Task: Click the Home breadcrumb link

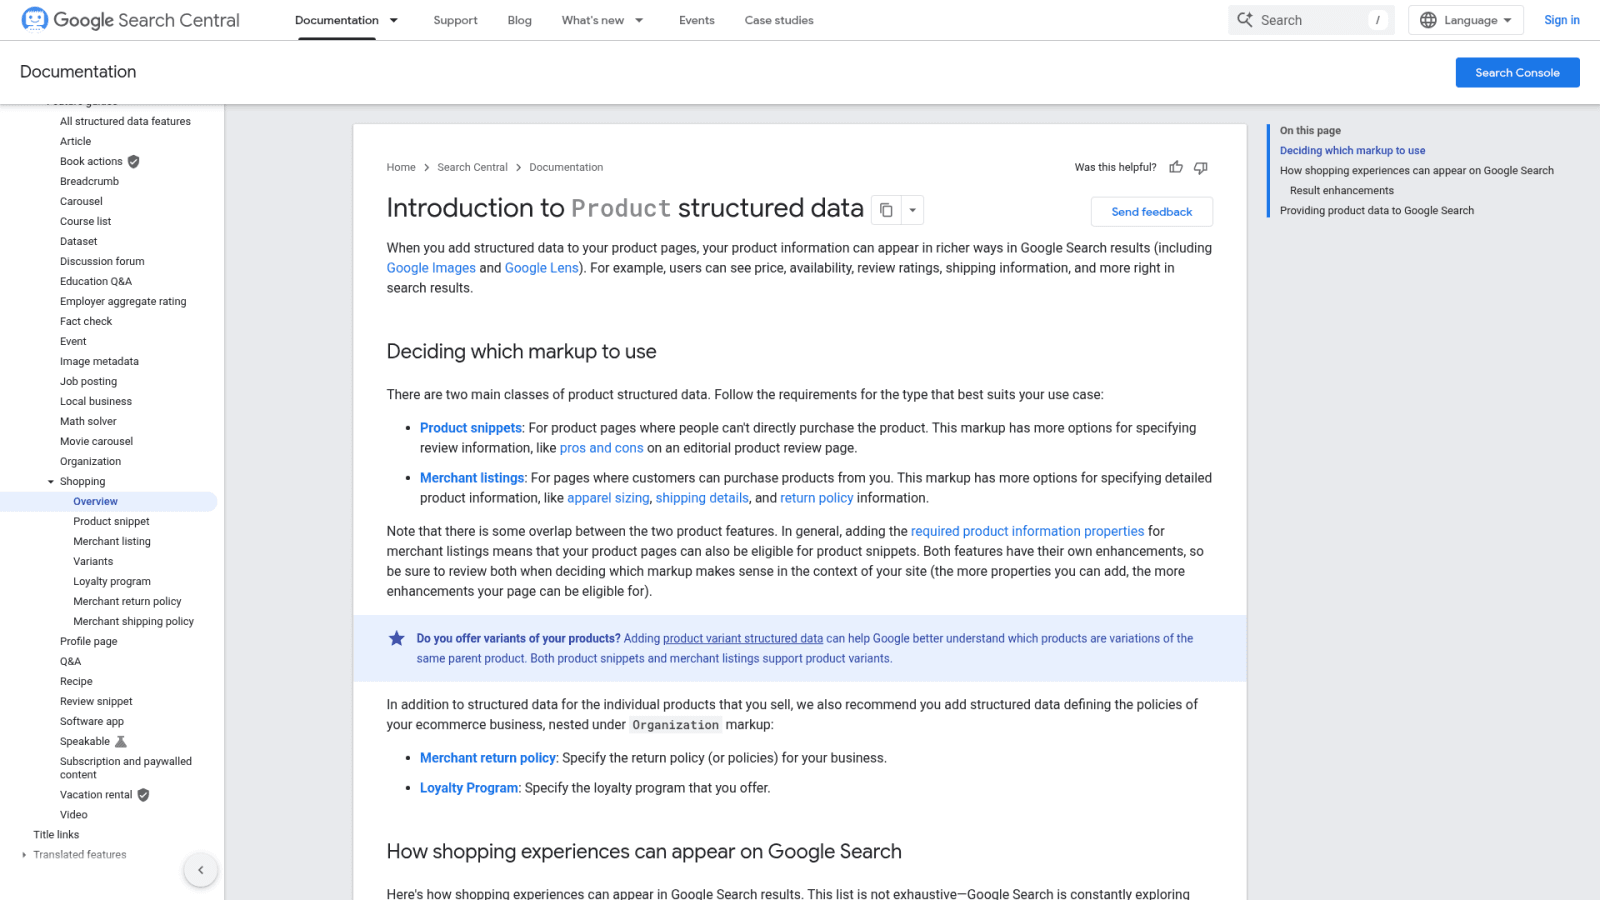Action: 401,167
